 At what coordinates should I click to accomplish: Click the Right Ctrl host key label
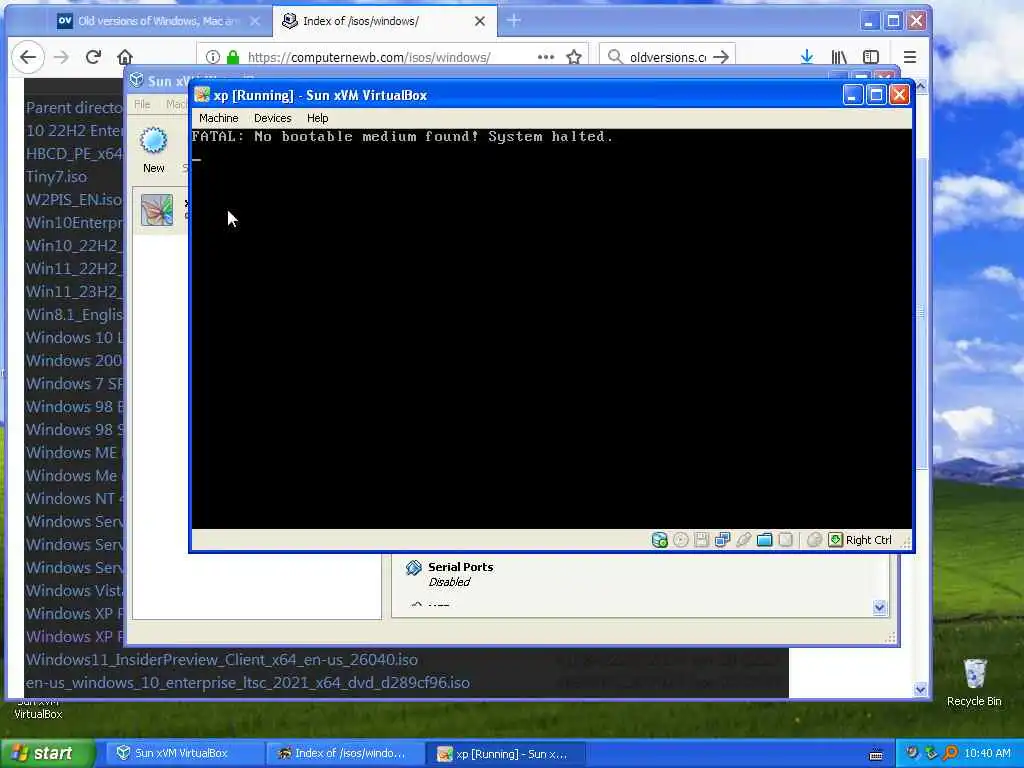[869, 540]
